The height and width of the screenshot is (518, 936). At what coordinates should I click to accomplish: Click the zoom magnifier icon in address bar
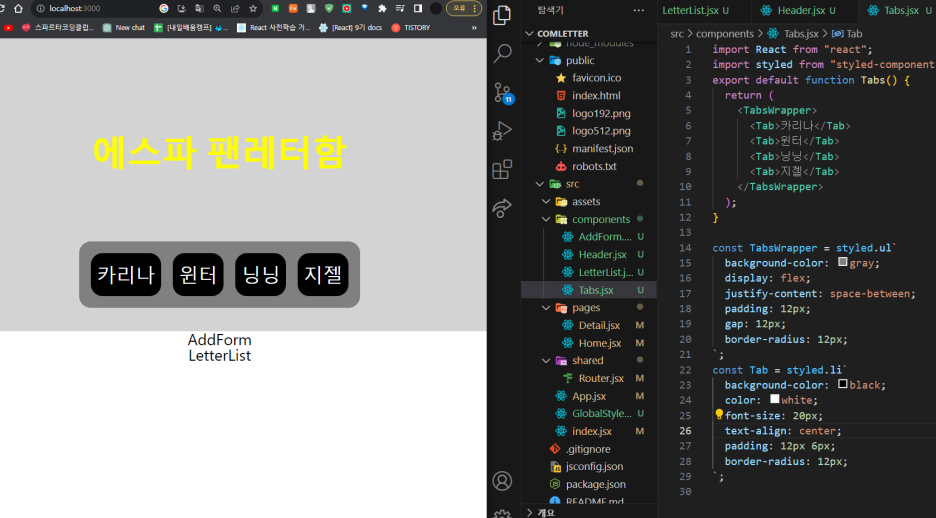[217, 8]
